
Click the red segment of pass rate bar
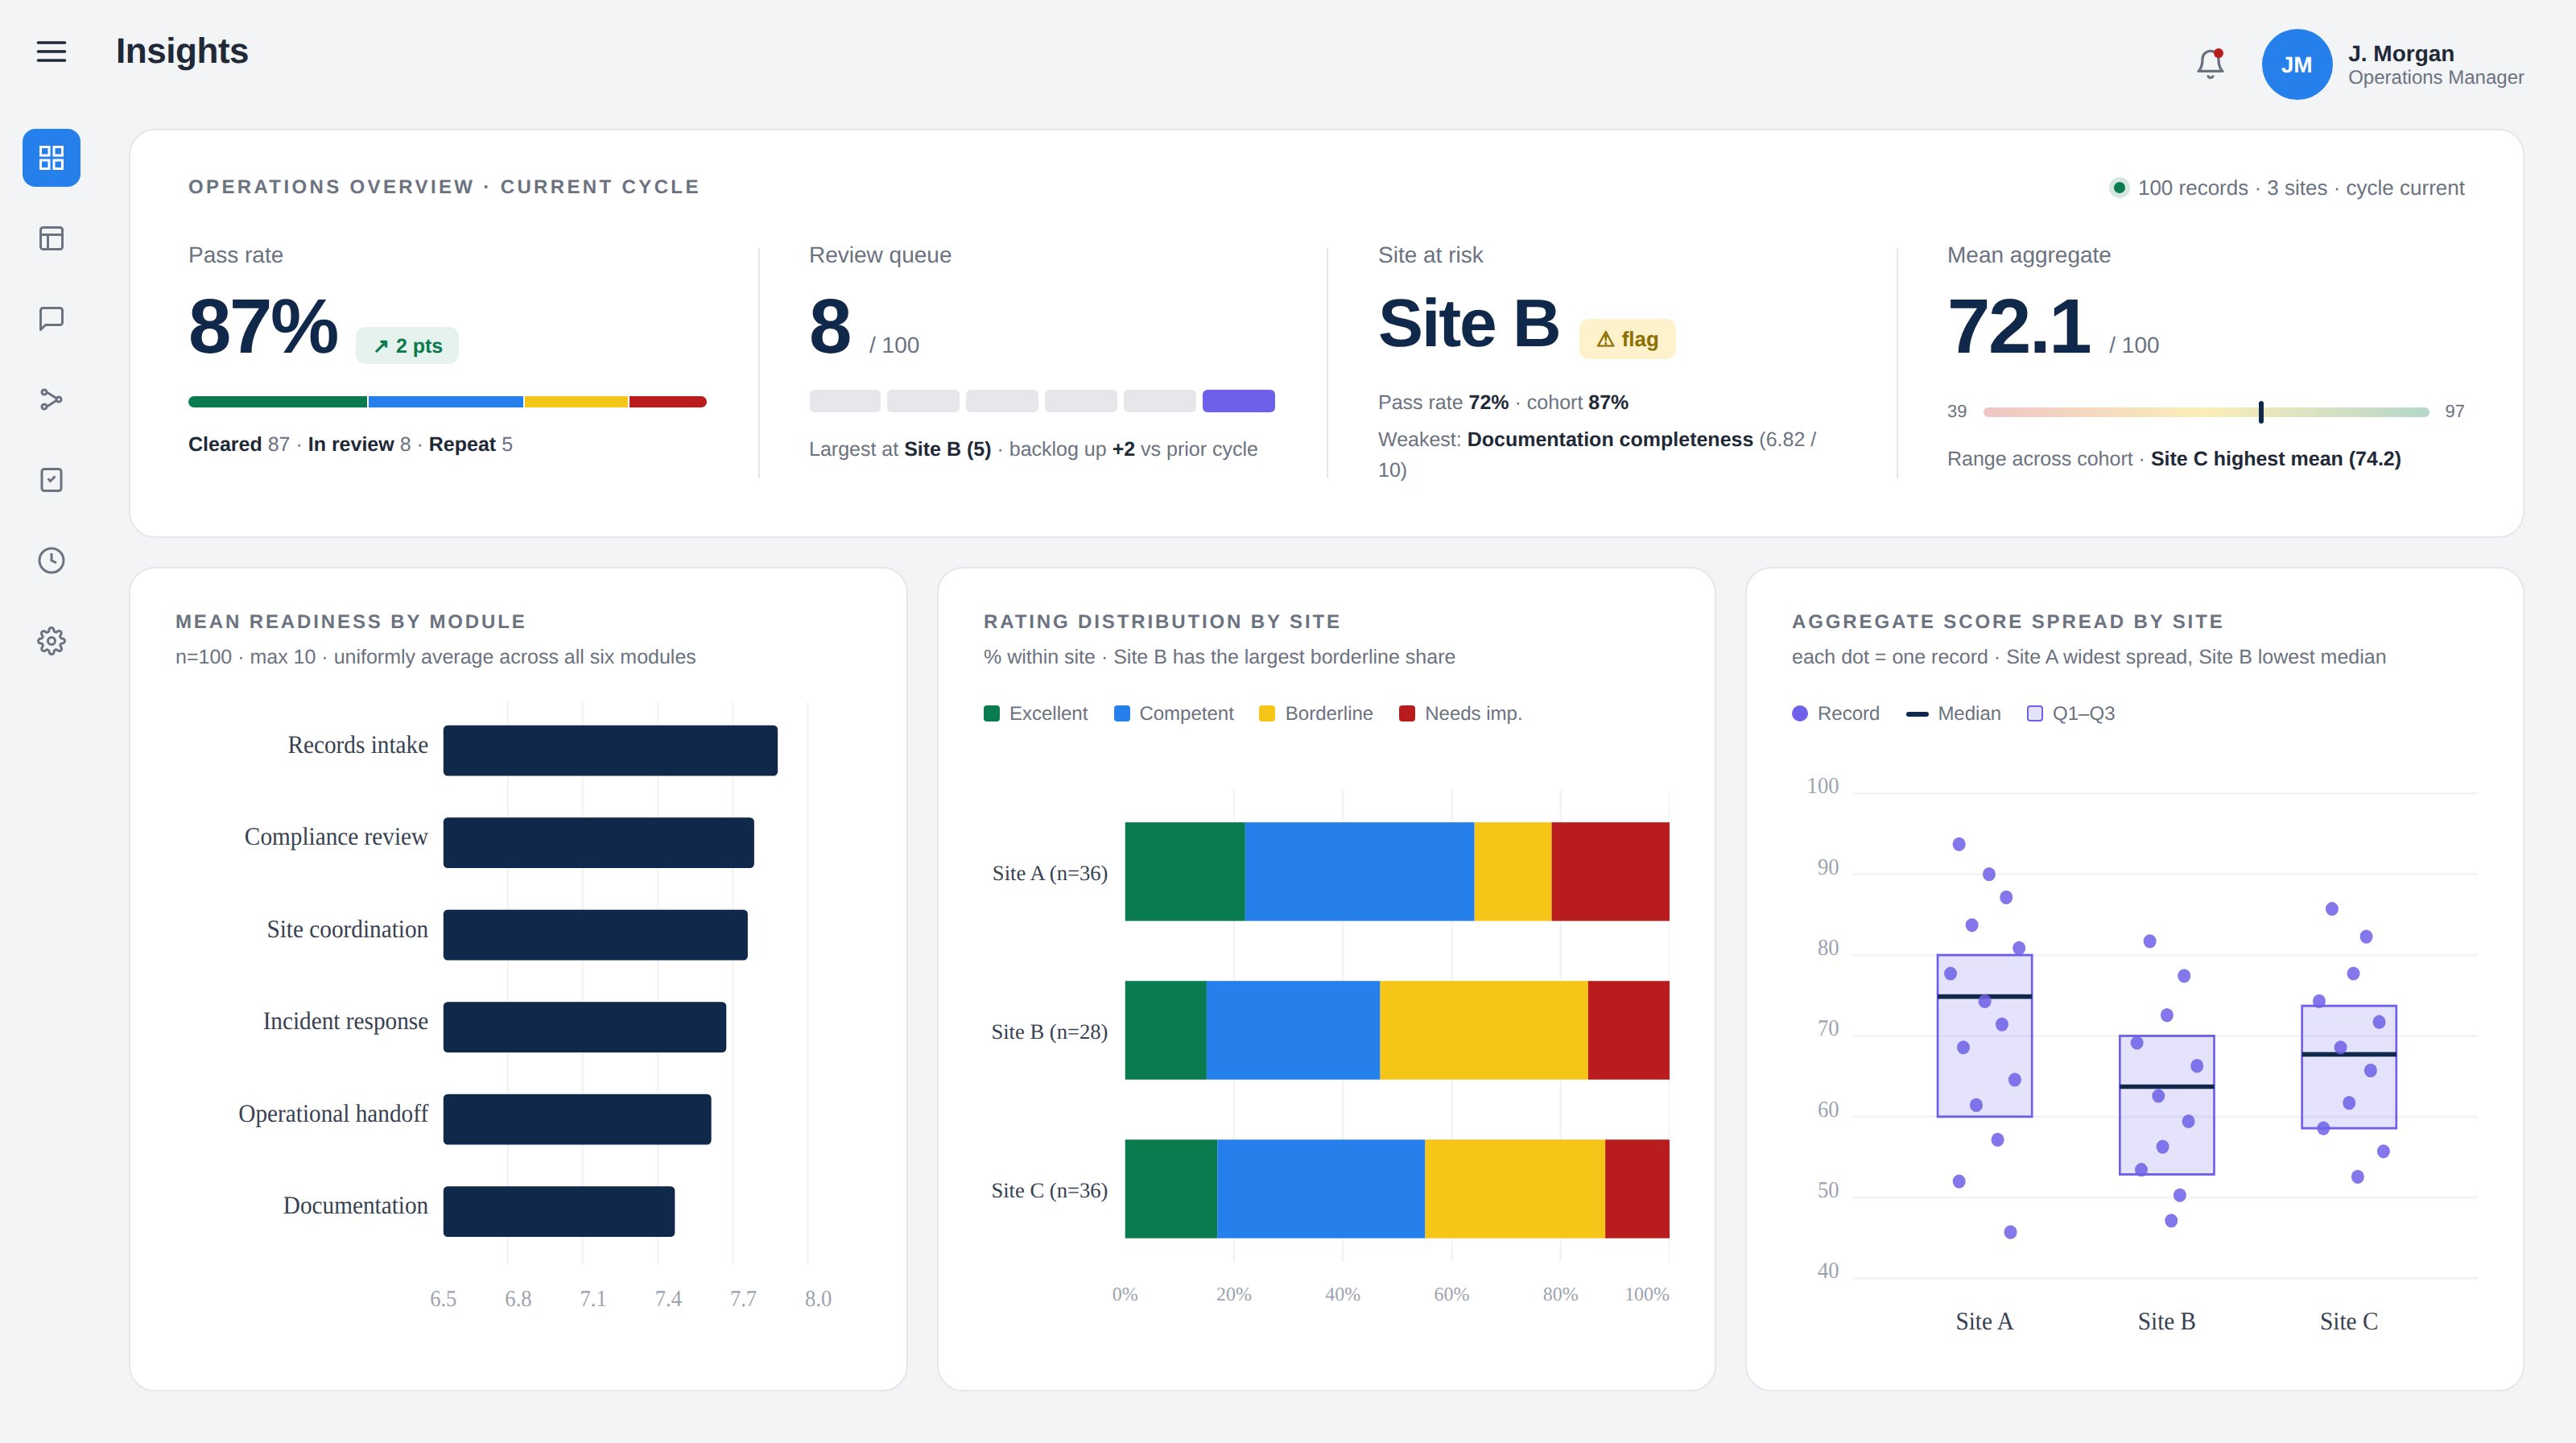[668, 402]
